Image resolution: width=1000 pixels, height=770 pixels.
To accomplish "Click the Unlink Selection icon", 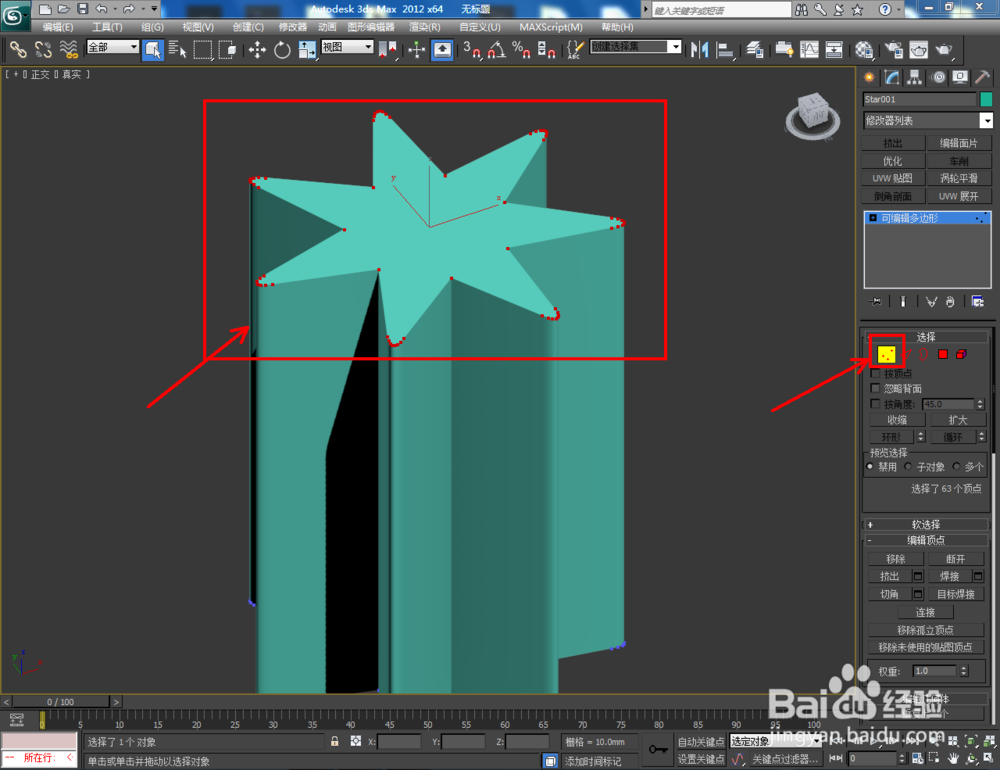I will [x=43, y=49].
